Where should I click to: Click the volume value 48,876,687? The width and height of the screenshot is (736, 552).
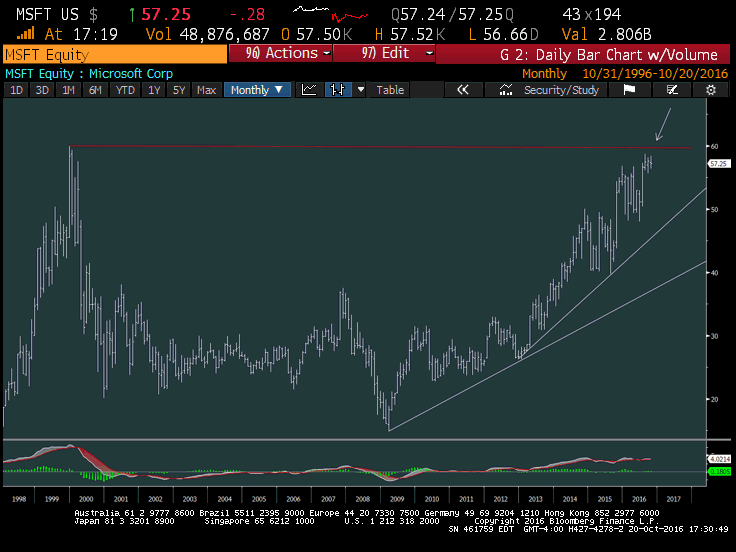click(x=224, y=34)
